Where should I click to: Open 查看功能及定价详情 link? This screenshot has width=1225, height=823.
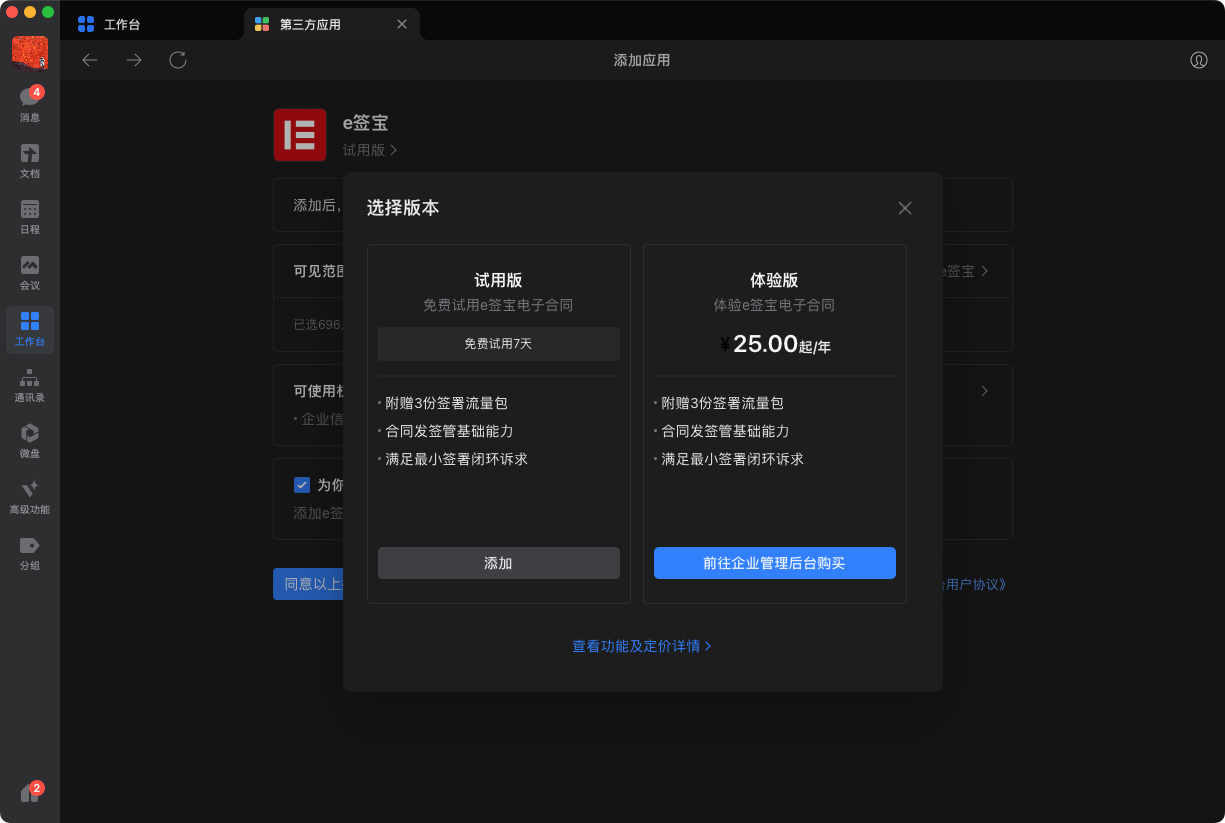point(642,646)
